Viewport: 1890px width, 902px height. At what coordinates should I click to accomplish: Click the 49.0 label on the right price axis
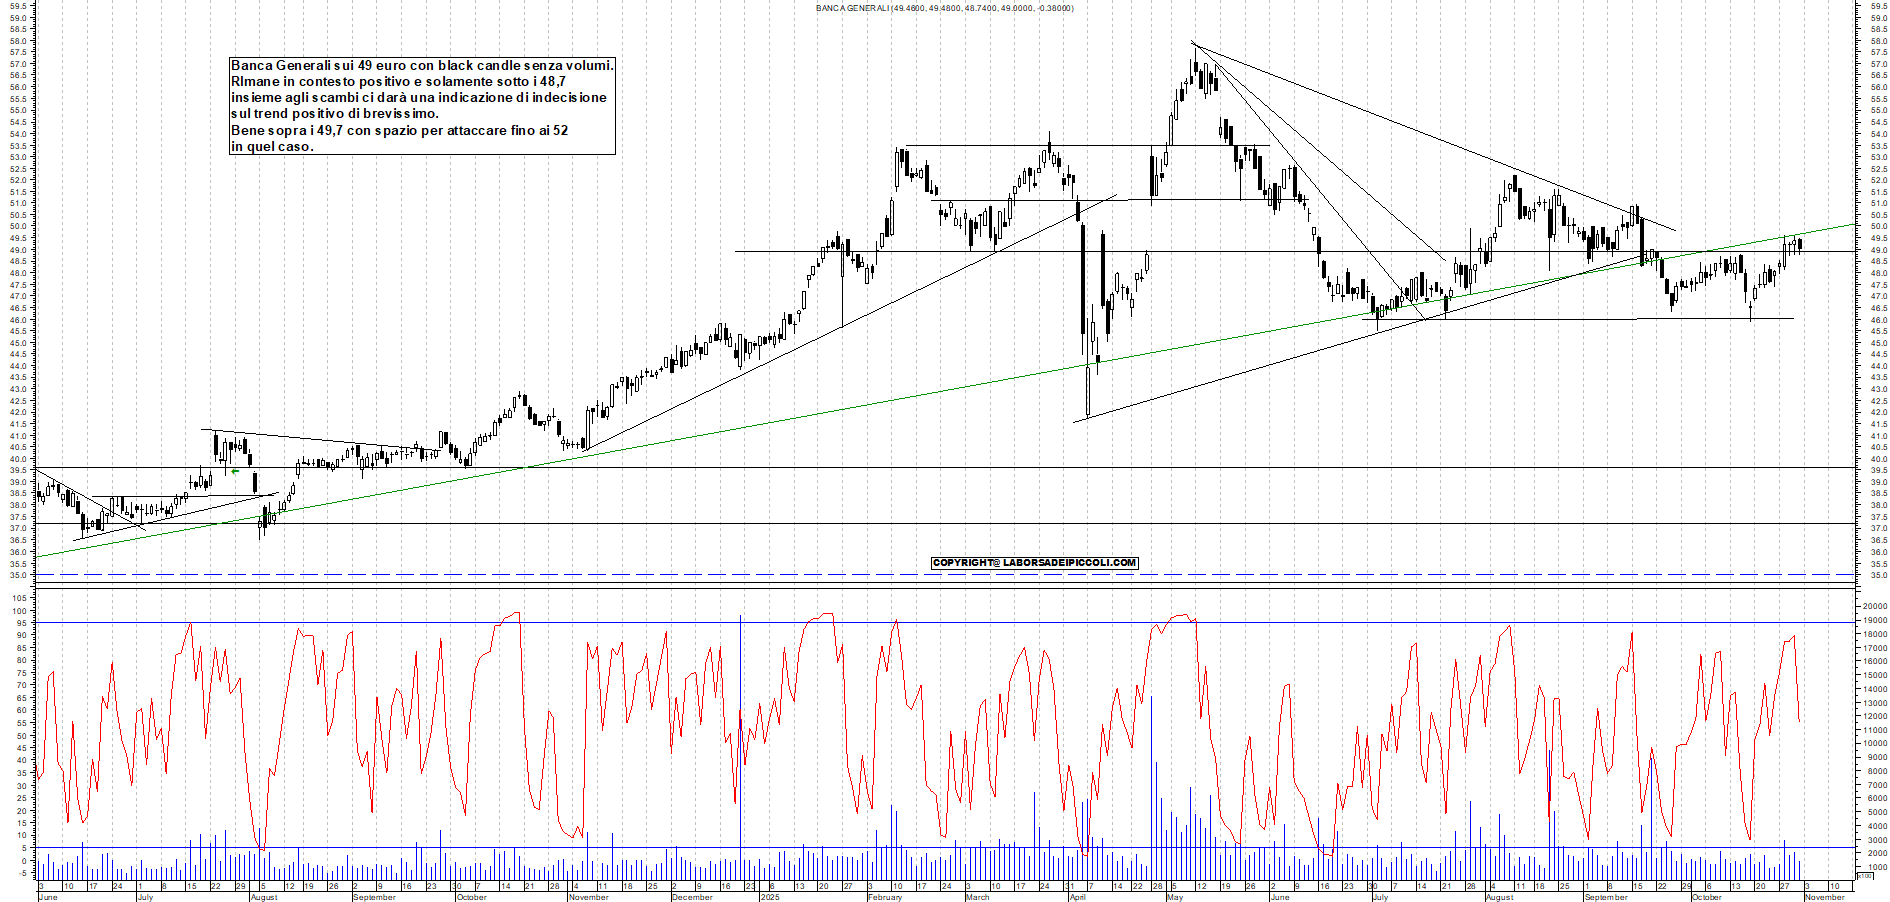pyautogui.click(x=1877, y=249)
